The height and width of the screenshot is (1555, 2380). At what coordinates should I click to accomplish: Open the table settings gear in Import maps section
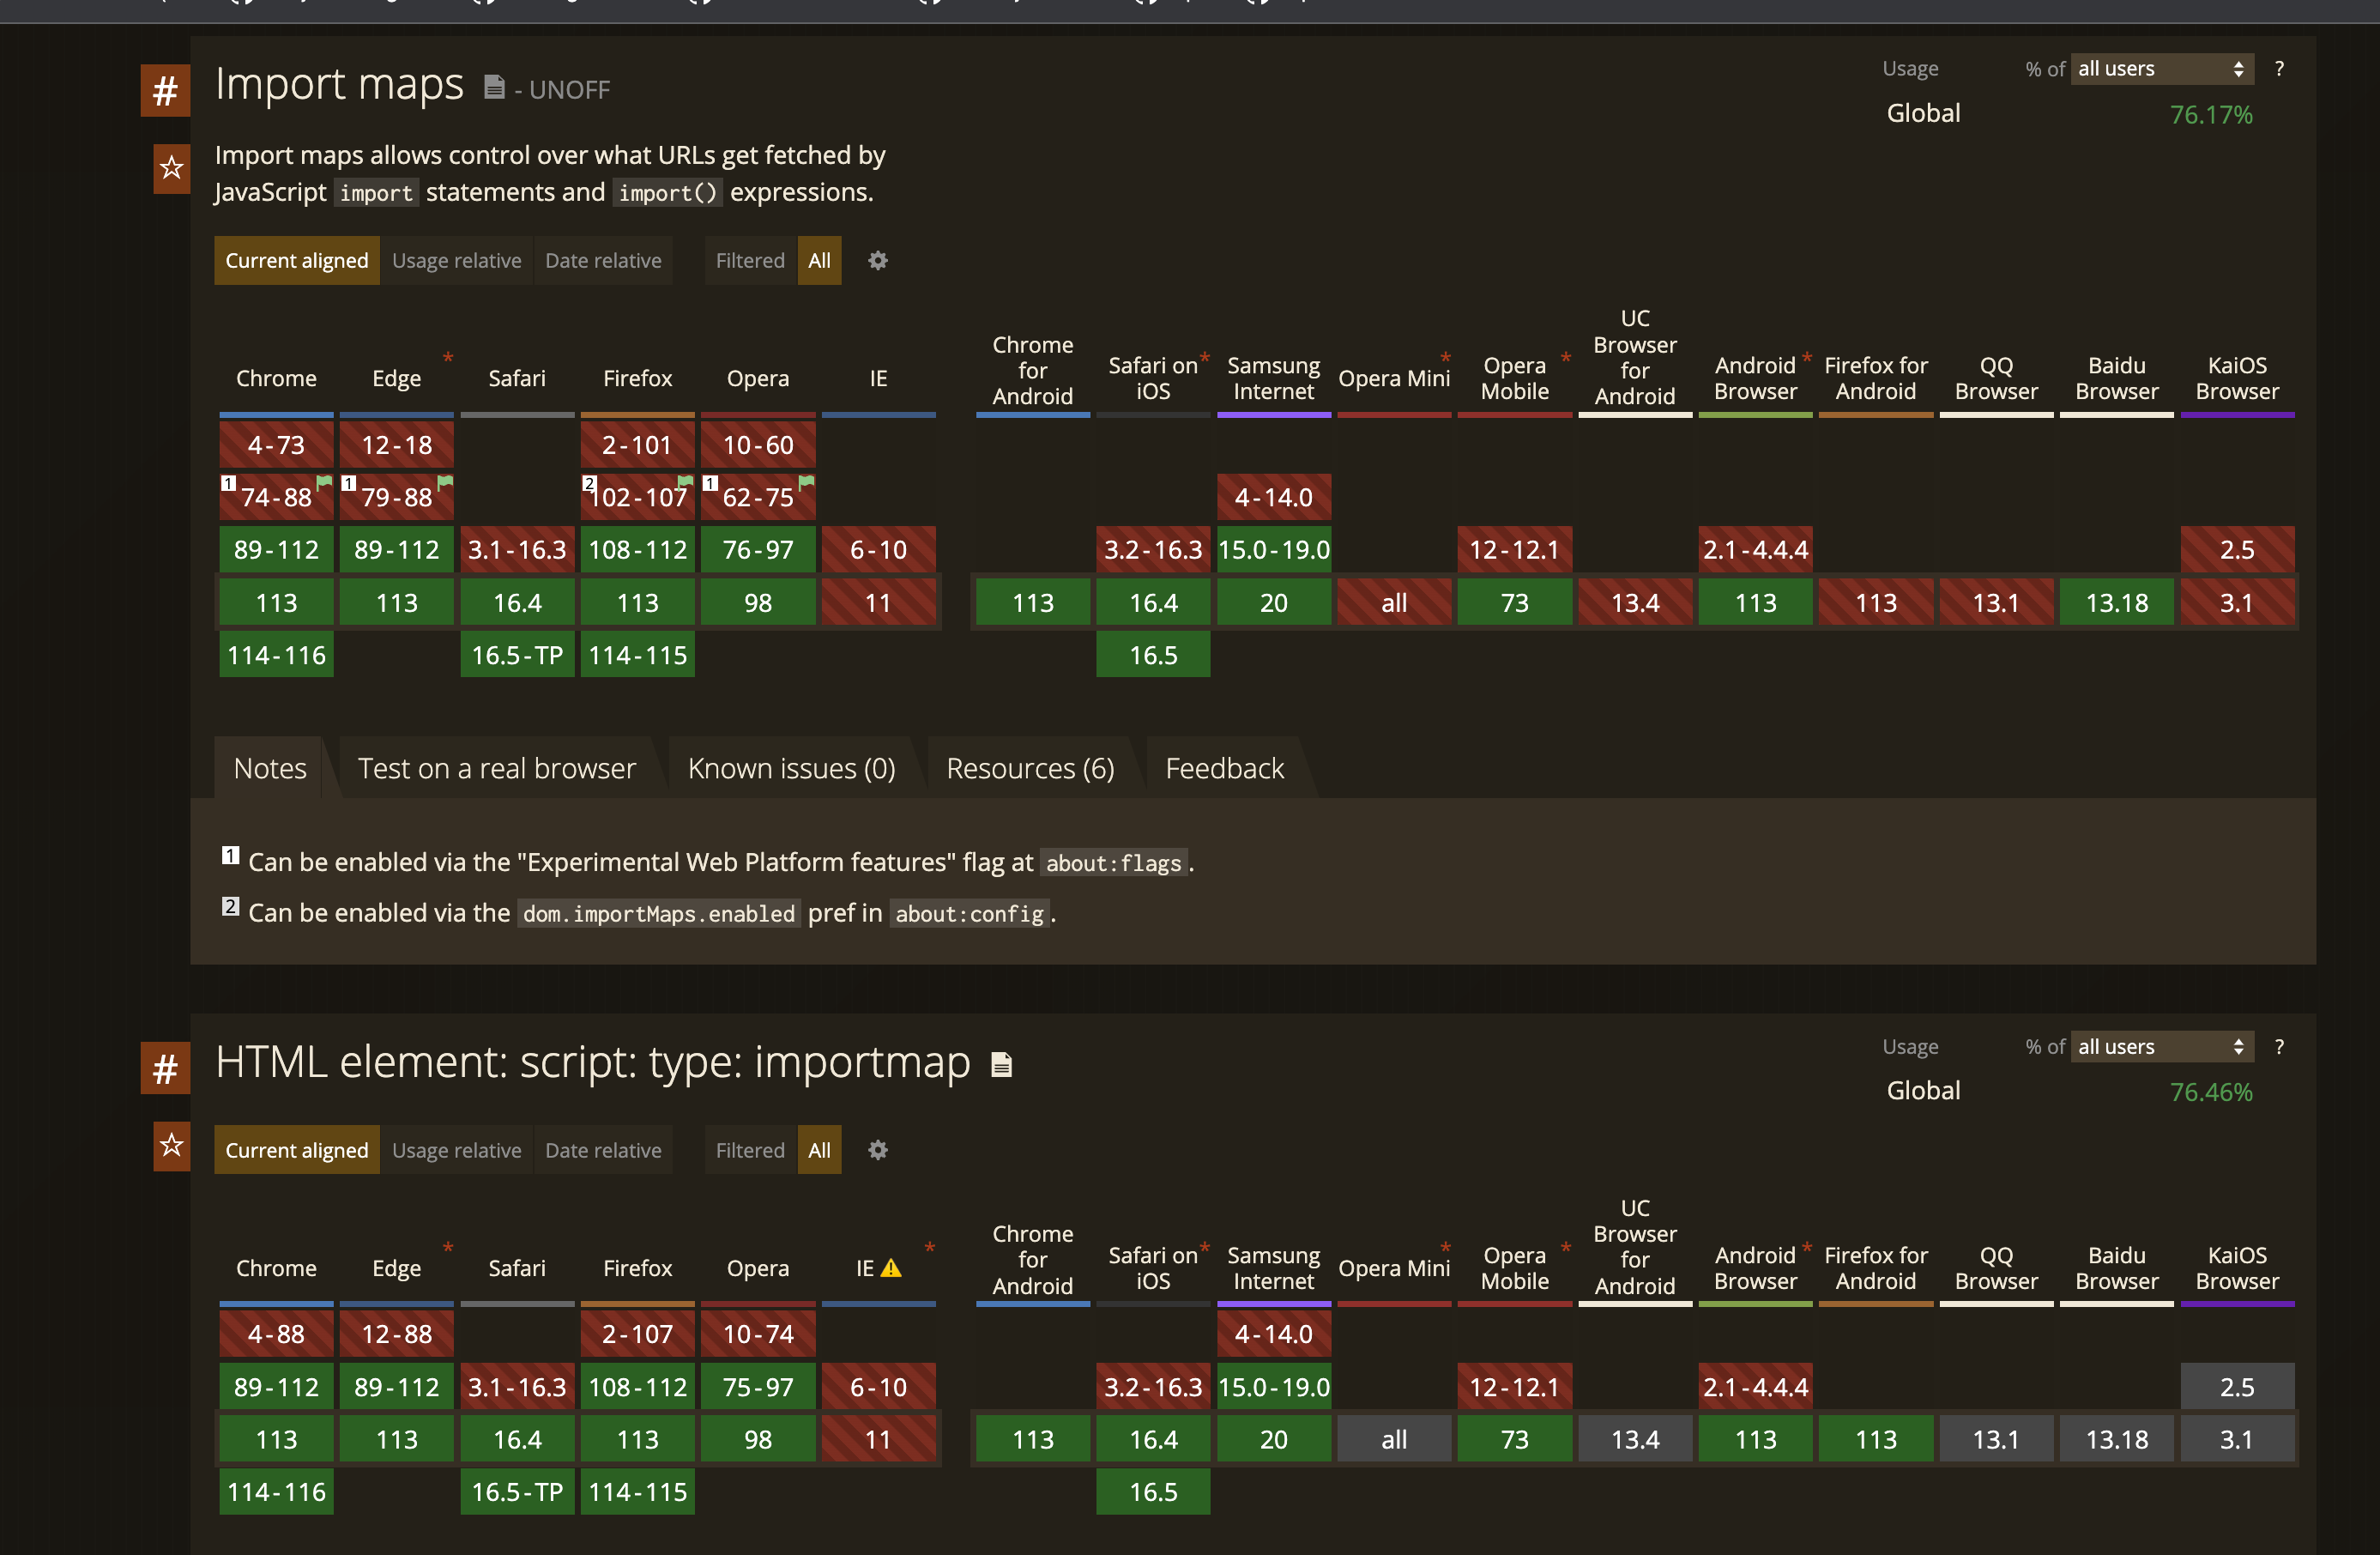click(x=877, y=260)
